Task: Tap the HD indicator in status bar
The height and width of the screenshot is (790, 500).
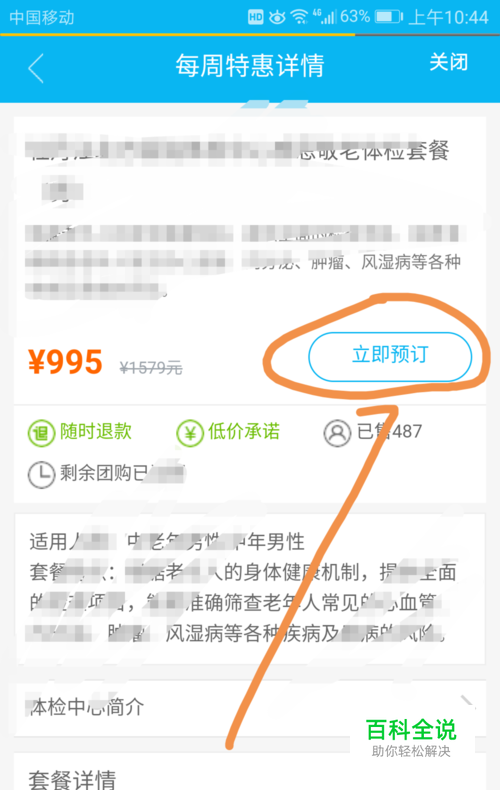Action: [x=256, y=18]
